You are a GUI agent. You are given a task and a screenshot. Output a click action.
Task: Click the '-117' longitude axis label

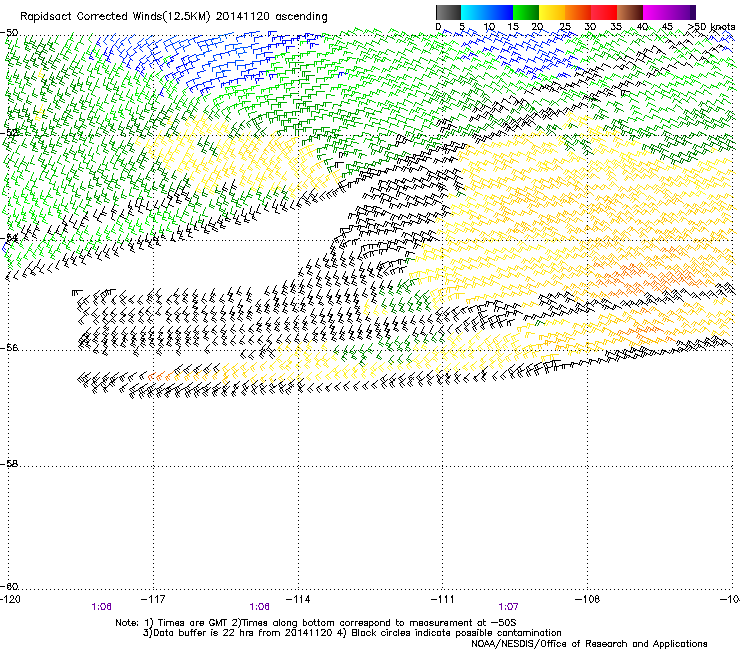click(153, 599)
